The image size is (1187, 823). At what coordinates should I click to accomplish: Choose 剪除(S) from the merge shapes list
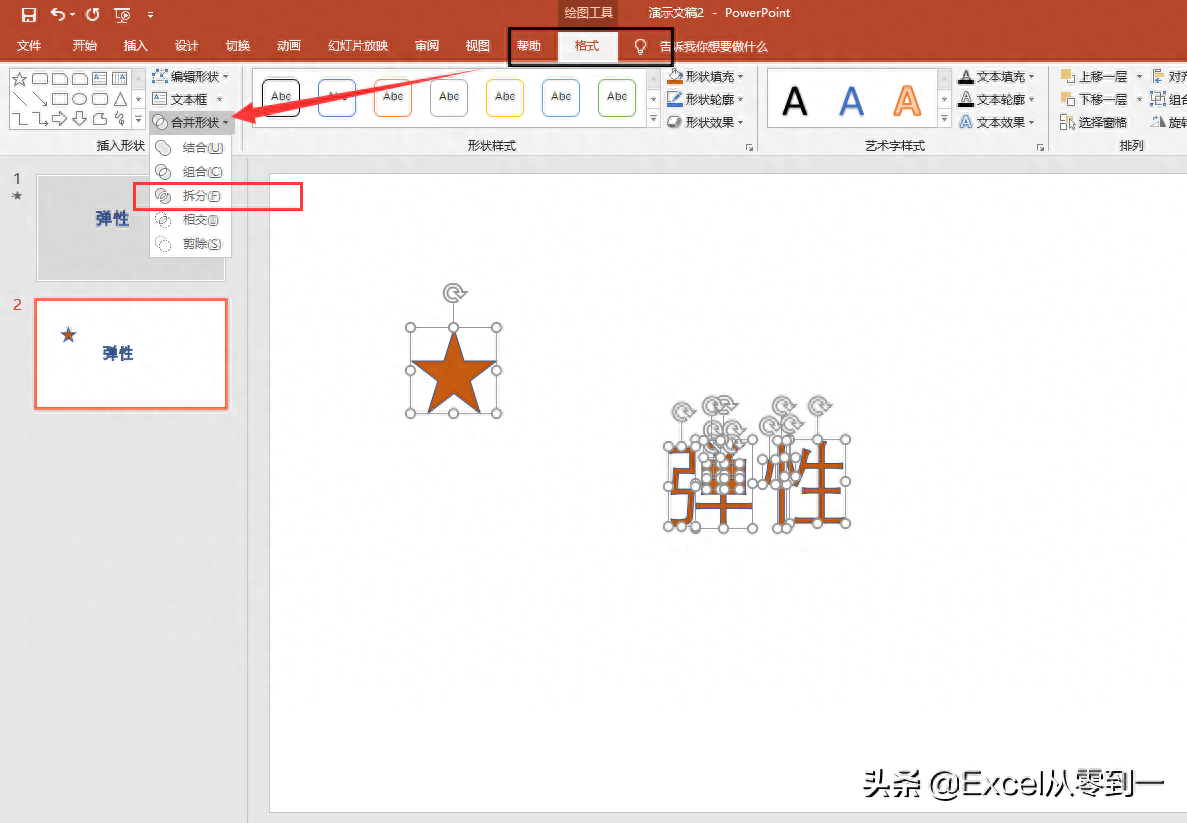[x=201, y=244]
